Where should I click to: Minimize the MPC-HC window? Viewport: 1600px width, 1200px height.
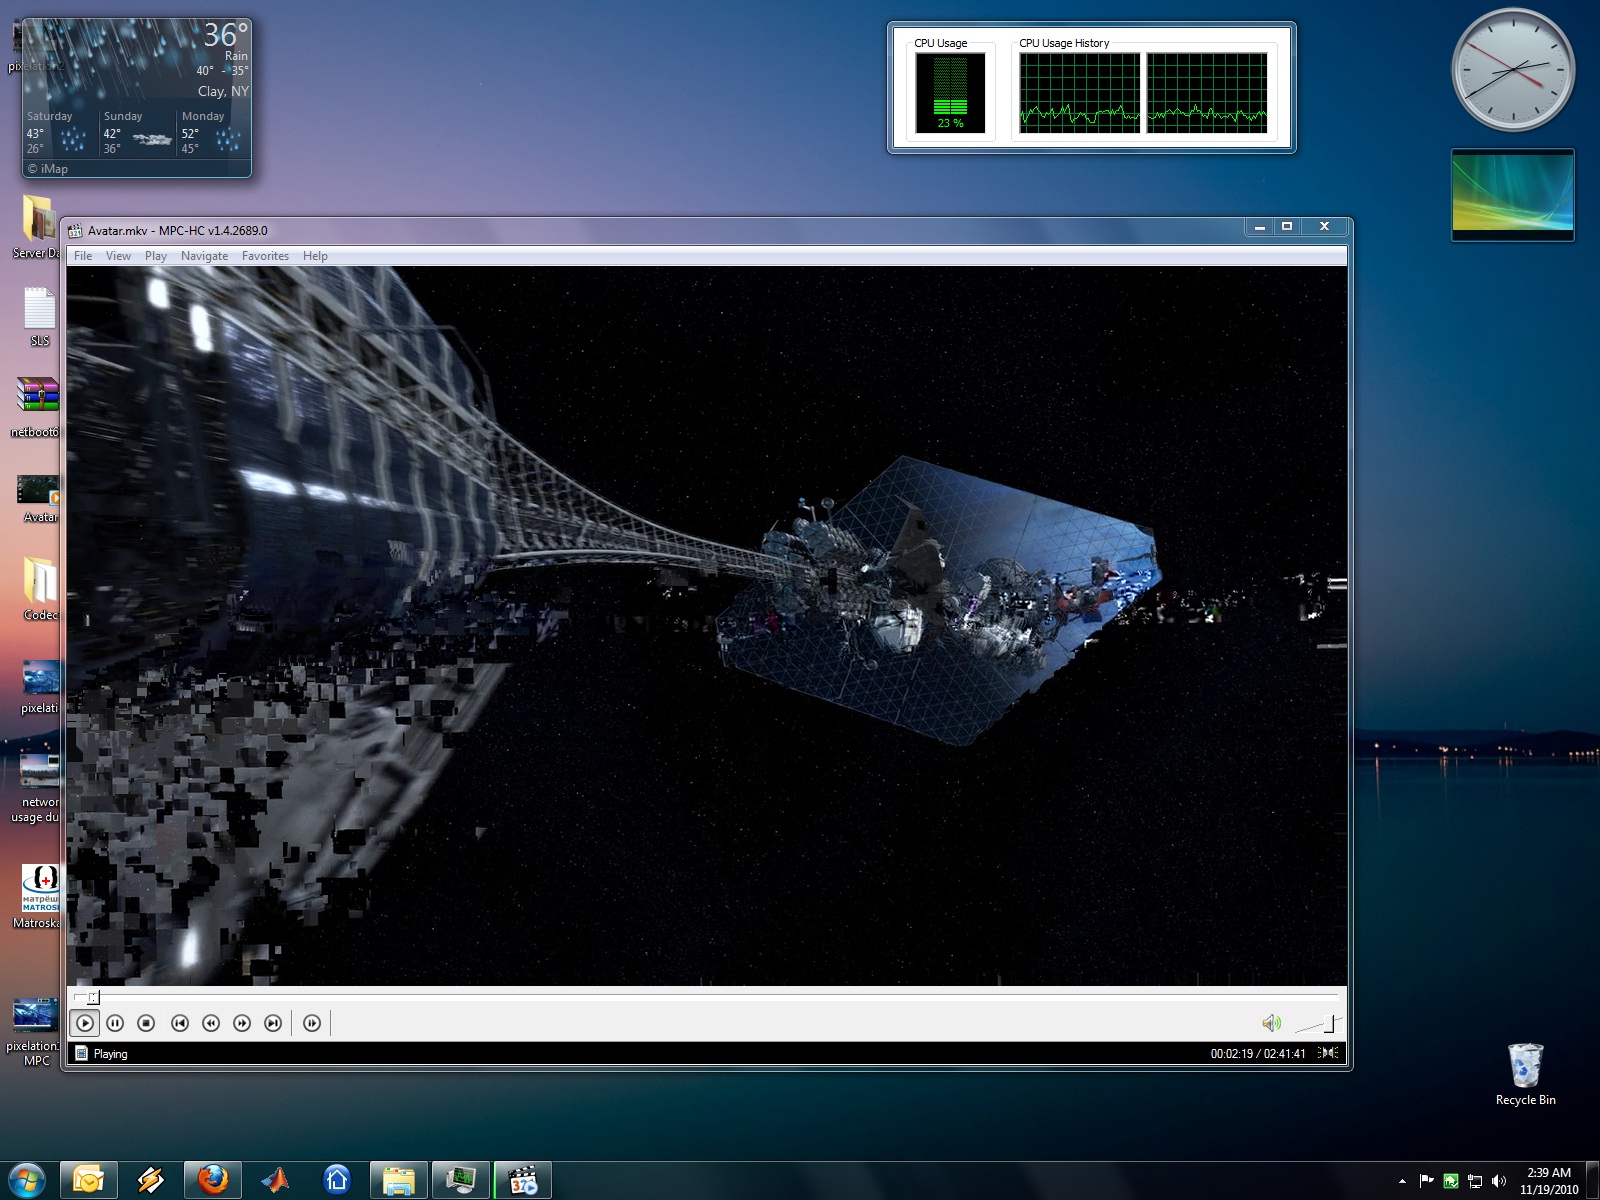[1260, 227]
